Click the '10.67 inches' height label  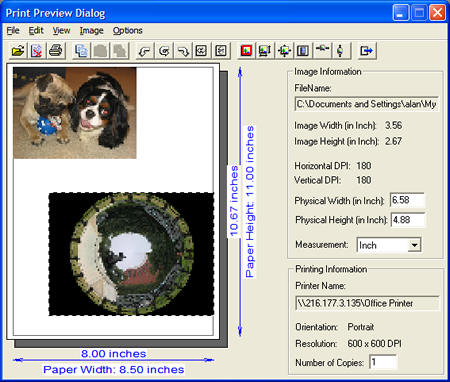tap(234, 201)
